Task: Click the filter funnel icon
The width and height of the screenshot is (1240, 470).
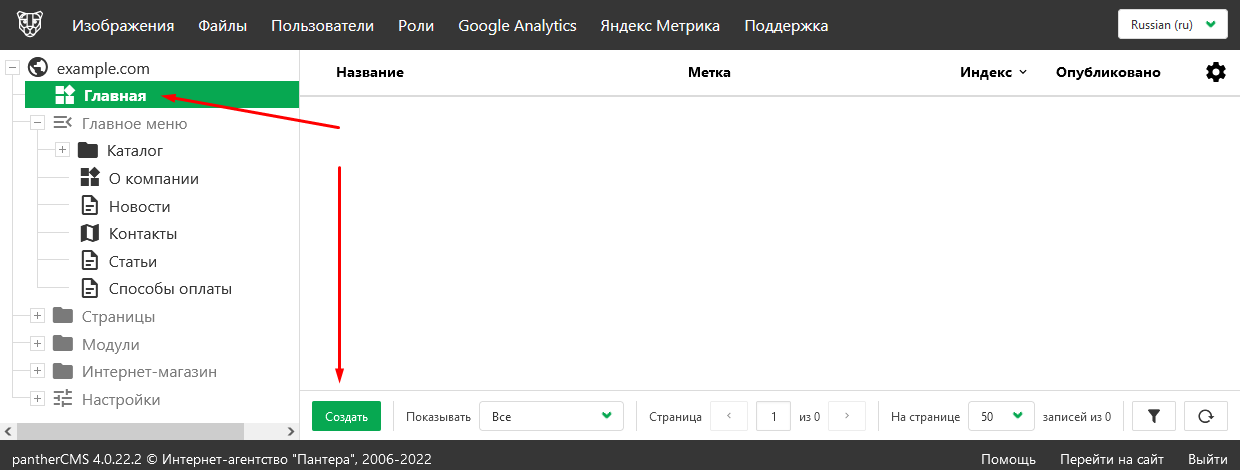Action: coord(1154,416)
